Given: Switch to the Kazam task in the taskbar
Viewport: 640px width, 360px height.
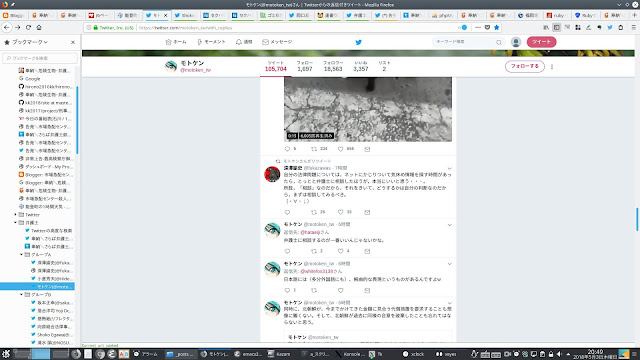Looking at the screenshot, I should click(279, 354).
